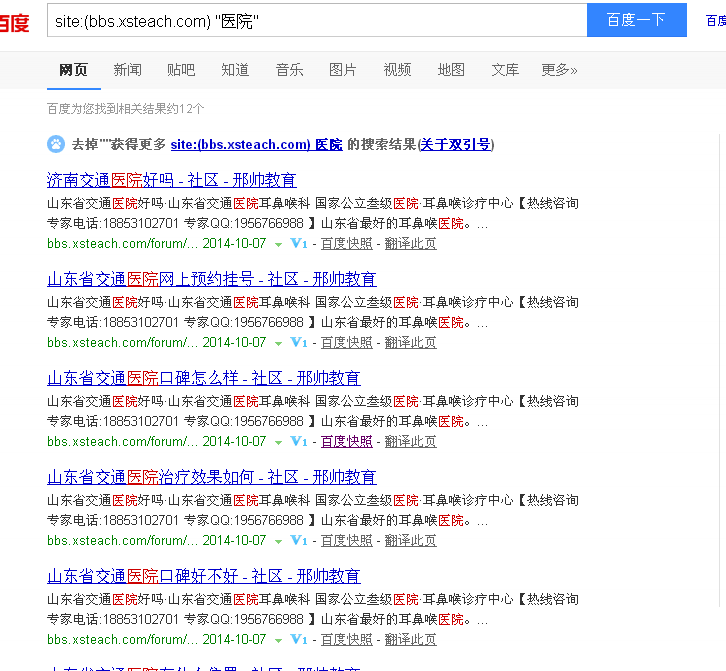Image resolution: width=726 pixels, height=671 pixels.
Task: Click the result count text 百度为您找到相关结果约12个
Action: point(125,109)
